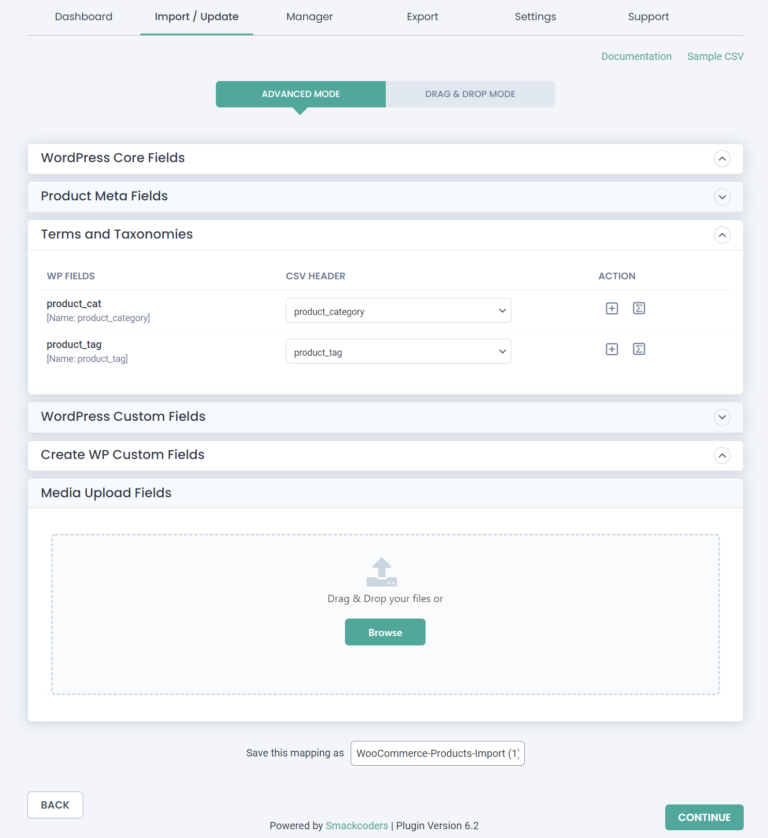Expand the WordPress Custom Fields section
768x838 pixels.
click(x=722, y=417)
